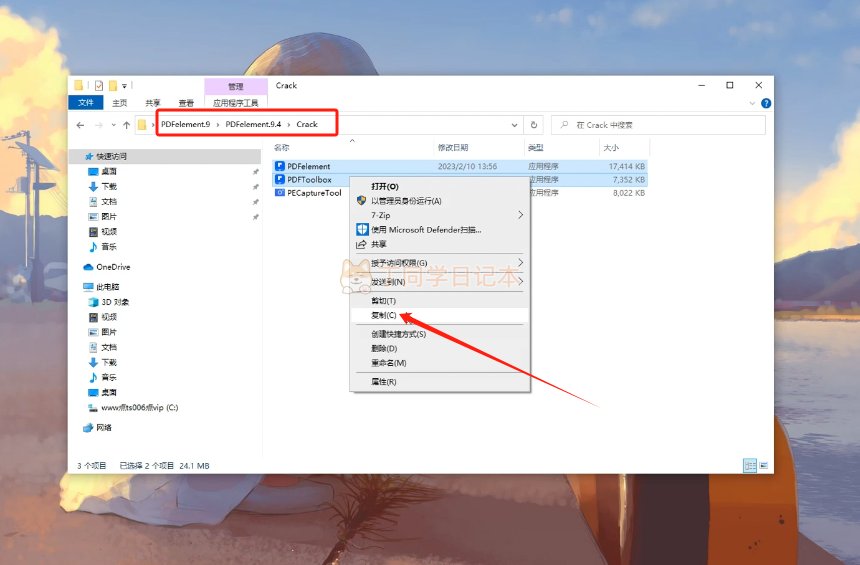Image resolution: width=860 pixels, height=565 pixels.
Task: Expand the ribbon chevron
Action: tap(752, 103)
